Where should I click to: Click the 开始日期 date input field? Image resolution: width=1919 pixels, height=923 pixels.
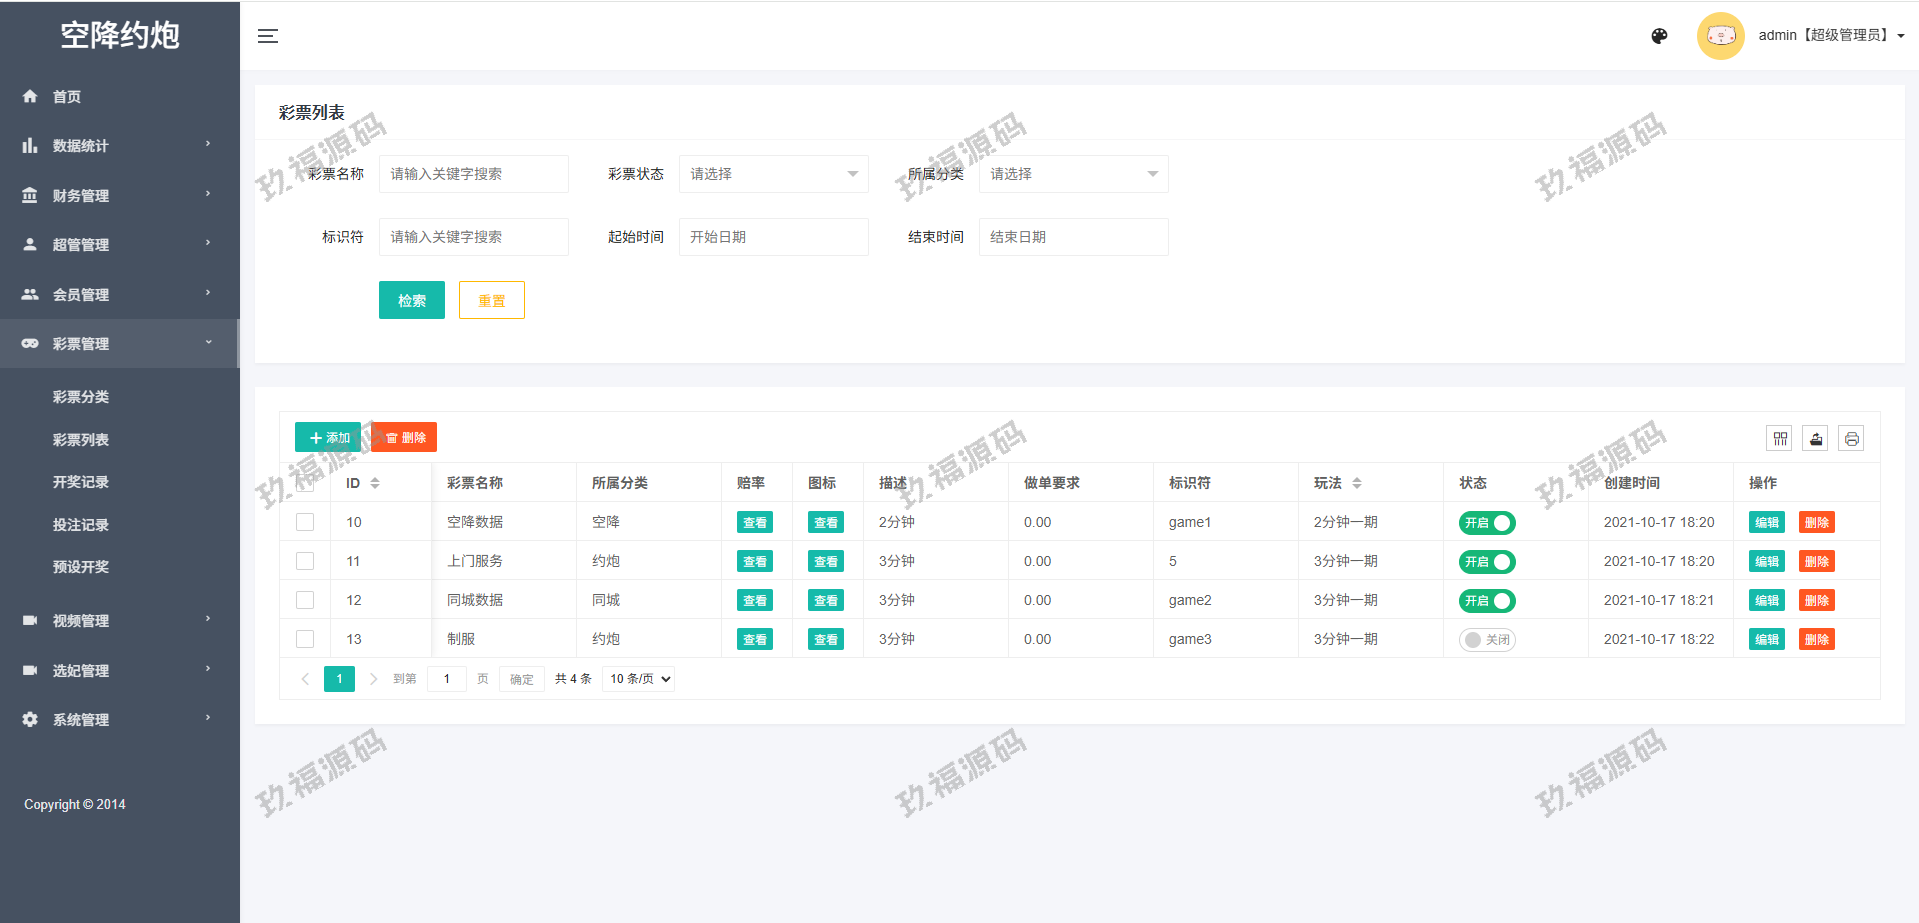[x=773, y=237]
